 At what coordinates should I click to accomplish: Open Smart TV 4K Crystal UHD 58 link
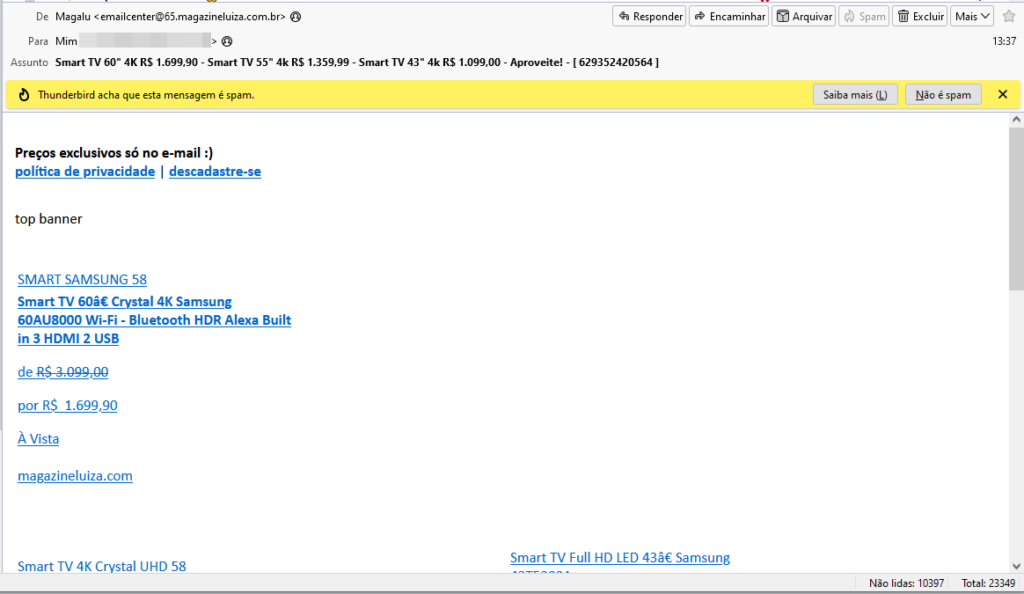coord(102,565)
